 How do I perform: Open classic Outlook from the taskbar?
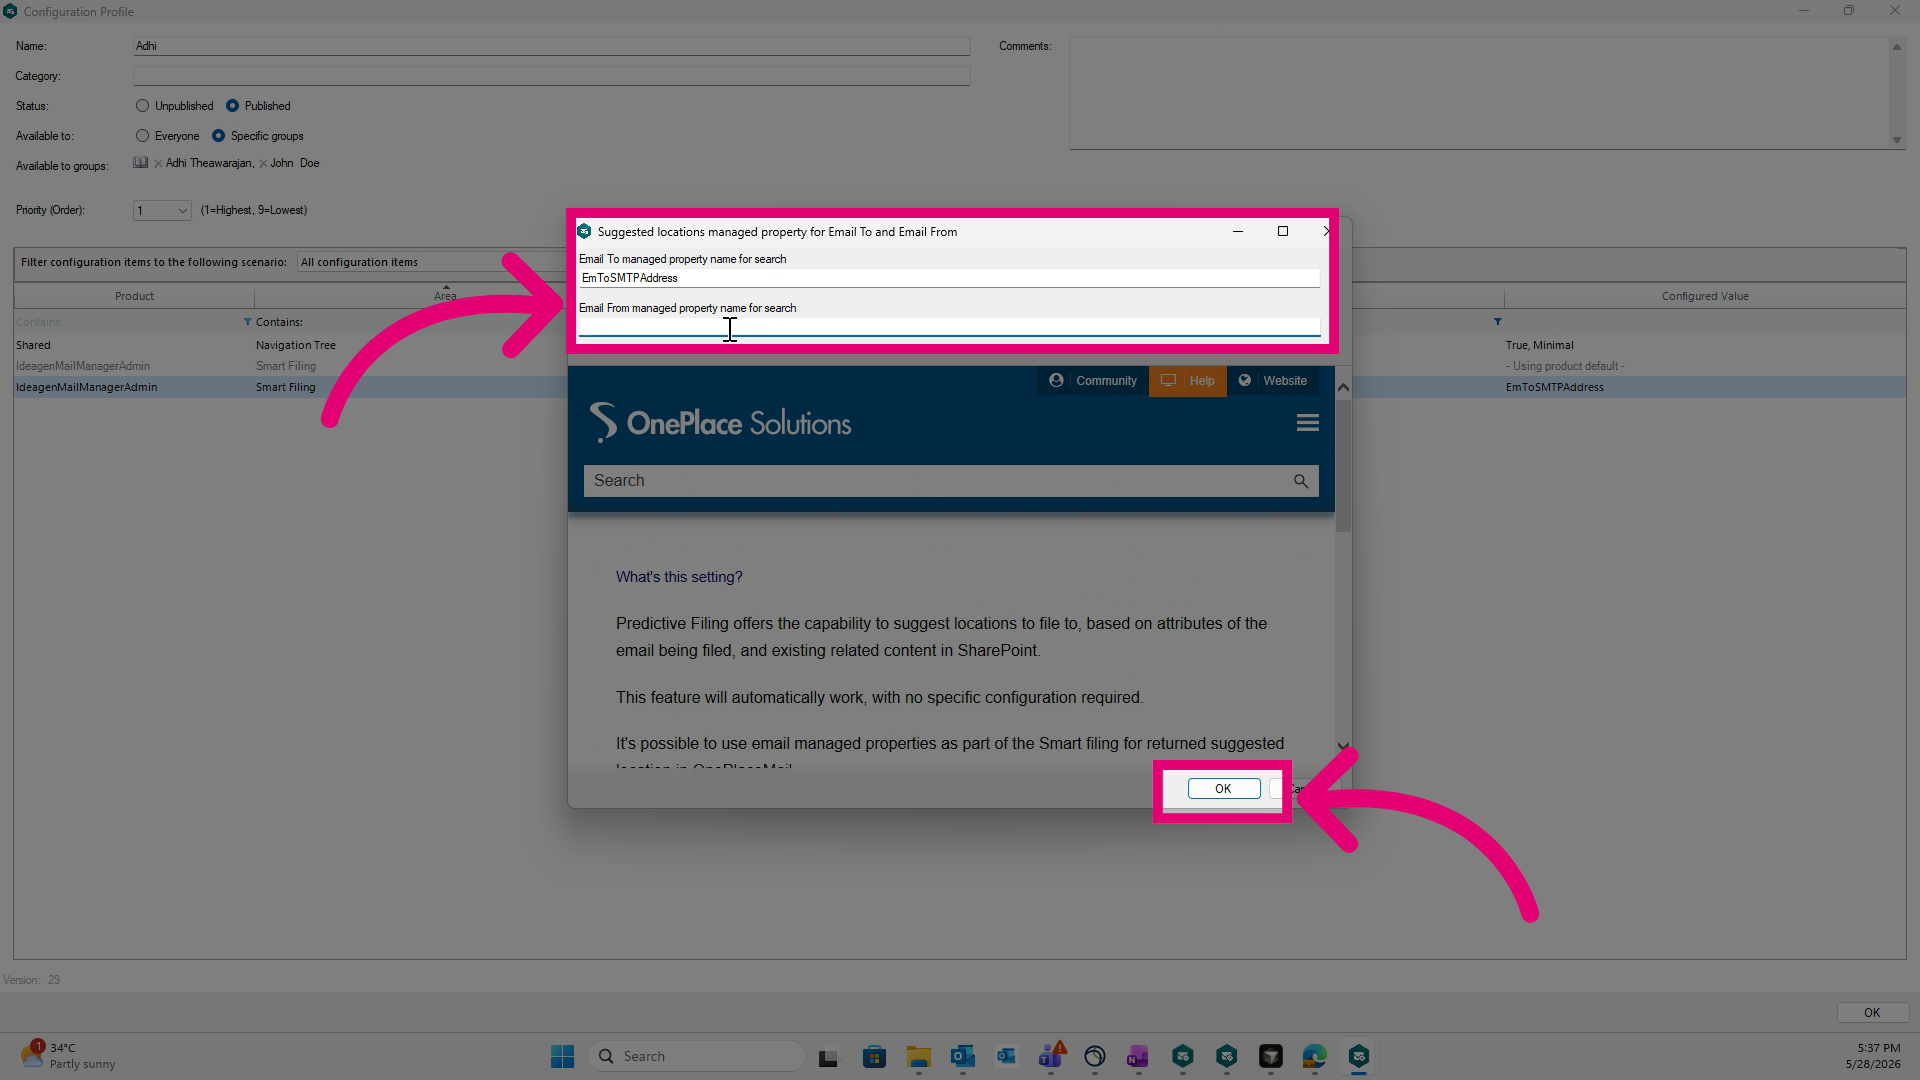click(x=963, y=1056)
